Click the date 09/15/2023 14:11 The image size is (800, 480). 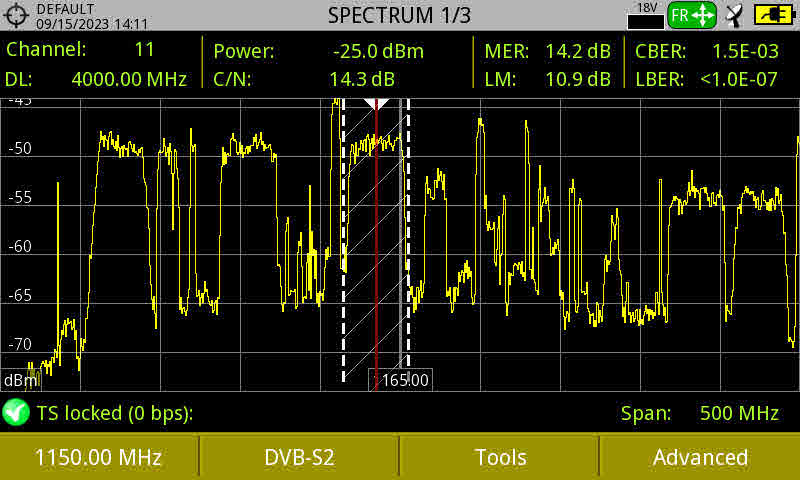click(92, 23)
